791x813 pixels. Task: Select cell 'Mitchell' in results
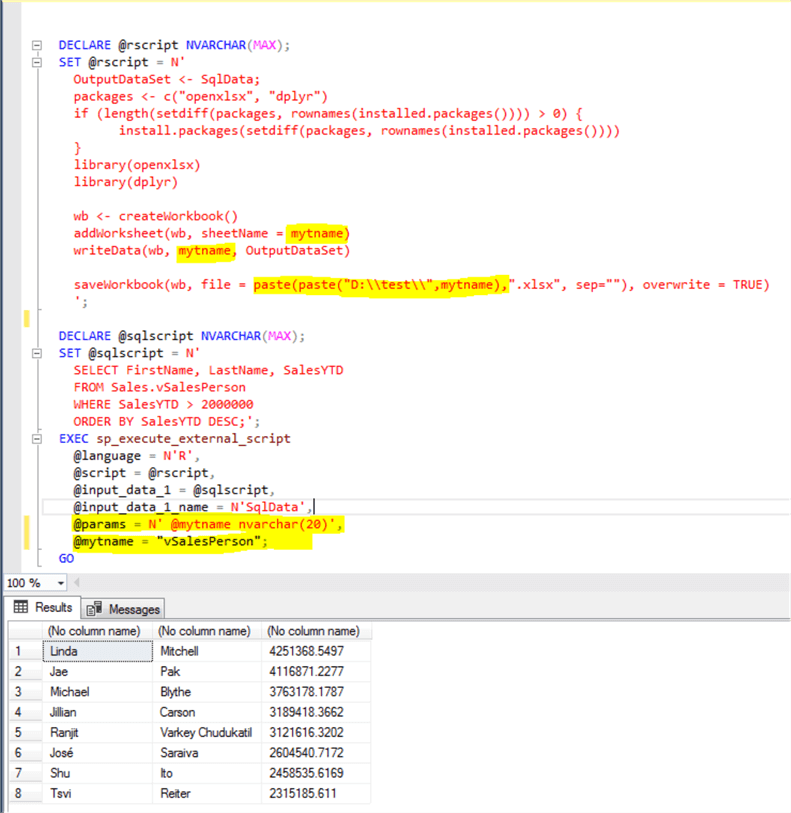pyautogui.click(x=207, y=651)
